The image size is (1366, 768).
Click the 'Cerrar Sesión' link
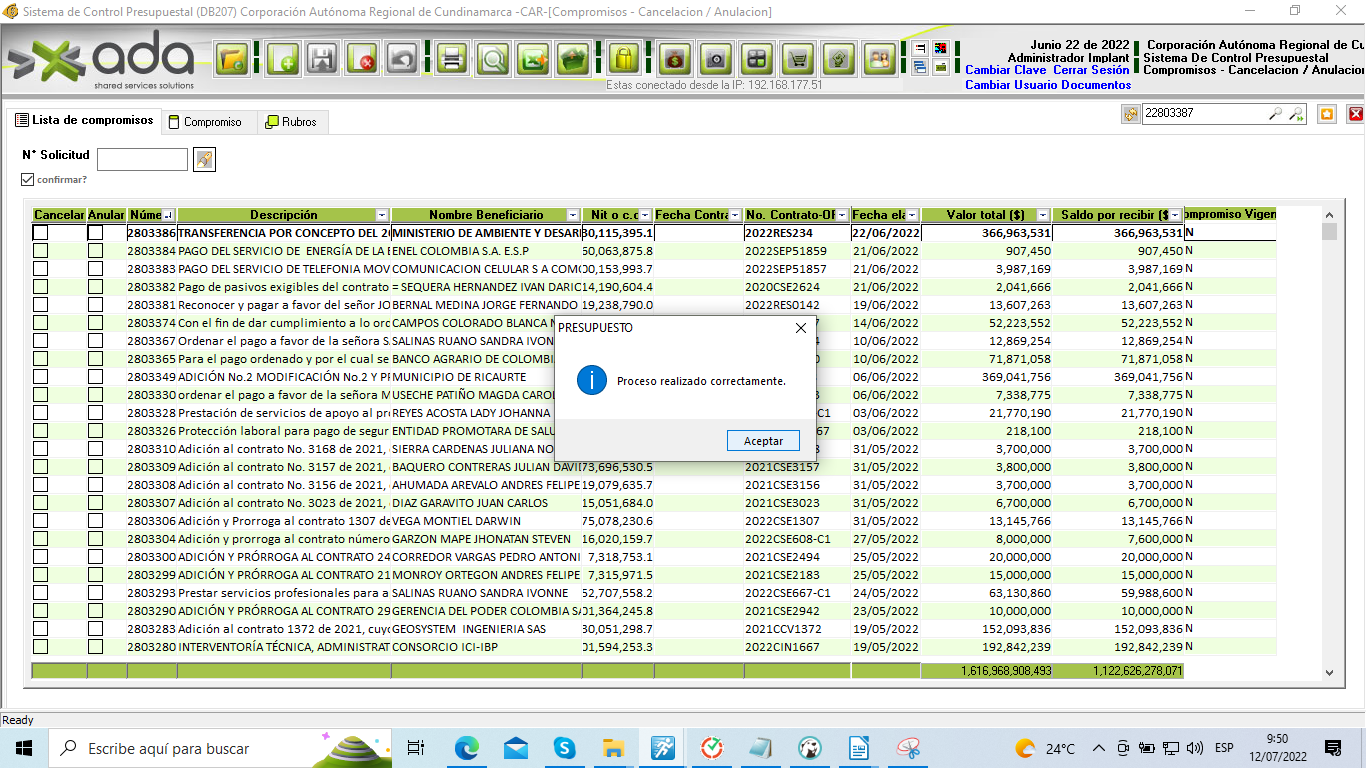click(1090, 70)
